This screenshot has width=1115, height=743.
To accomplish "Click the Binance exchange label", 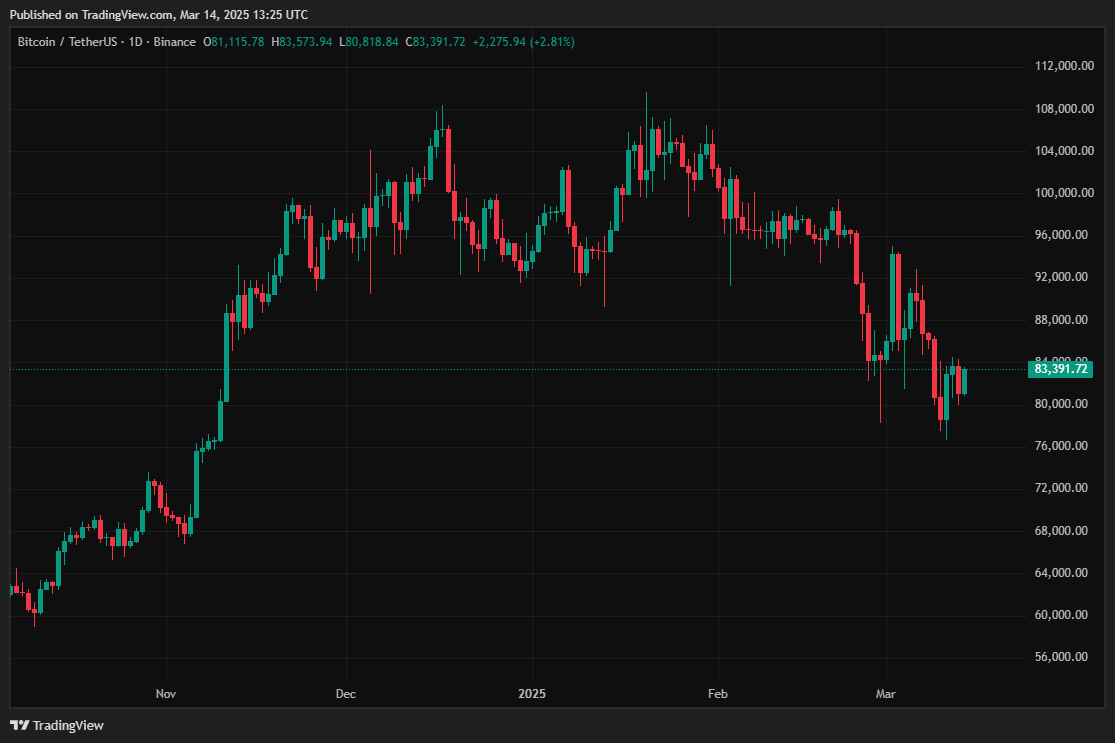I will (x=174, y=42).
